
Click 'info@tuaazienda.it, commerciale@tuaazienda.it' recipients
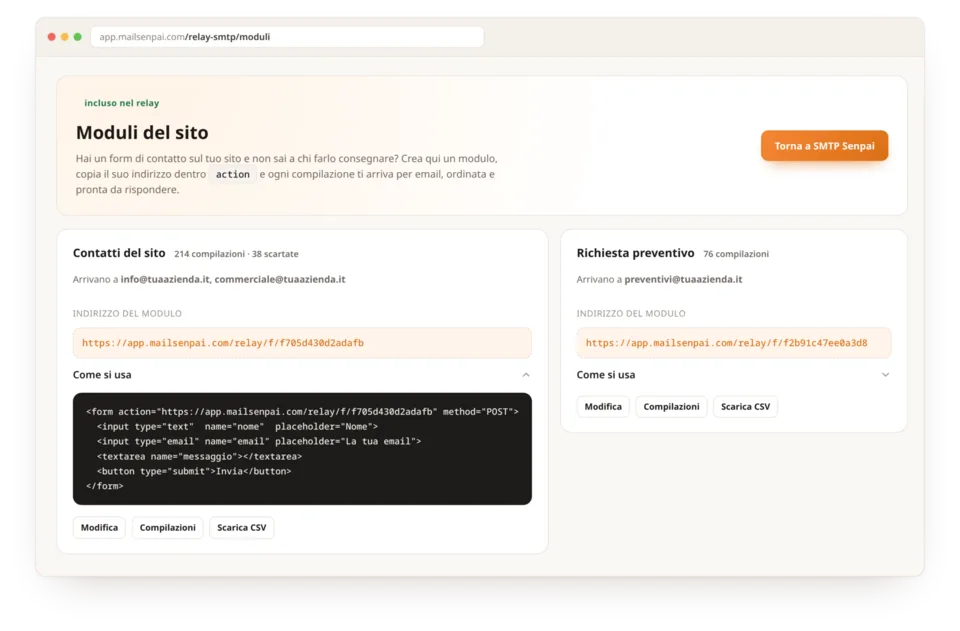pos(233,279)
